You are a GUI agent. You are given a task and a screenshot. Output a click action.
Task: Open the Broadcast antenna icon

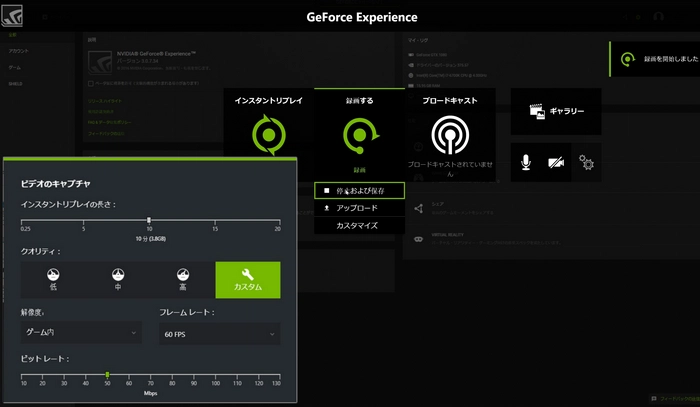coord(449,134)
